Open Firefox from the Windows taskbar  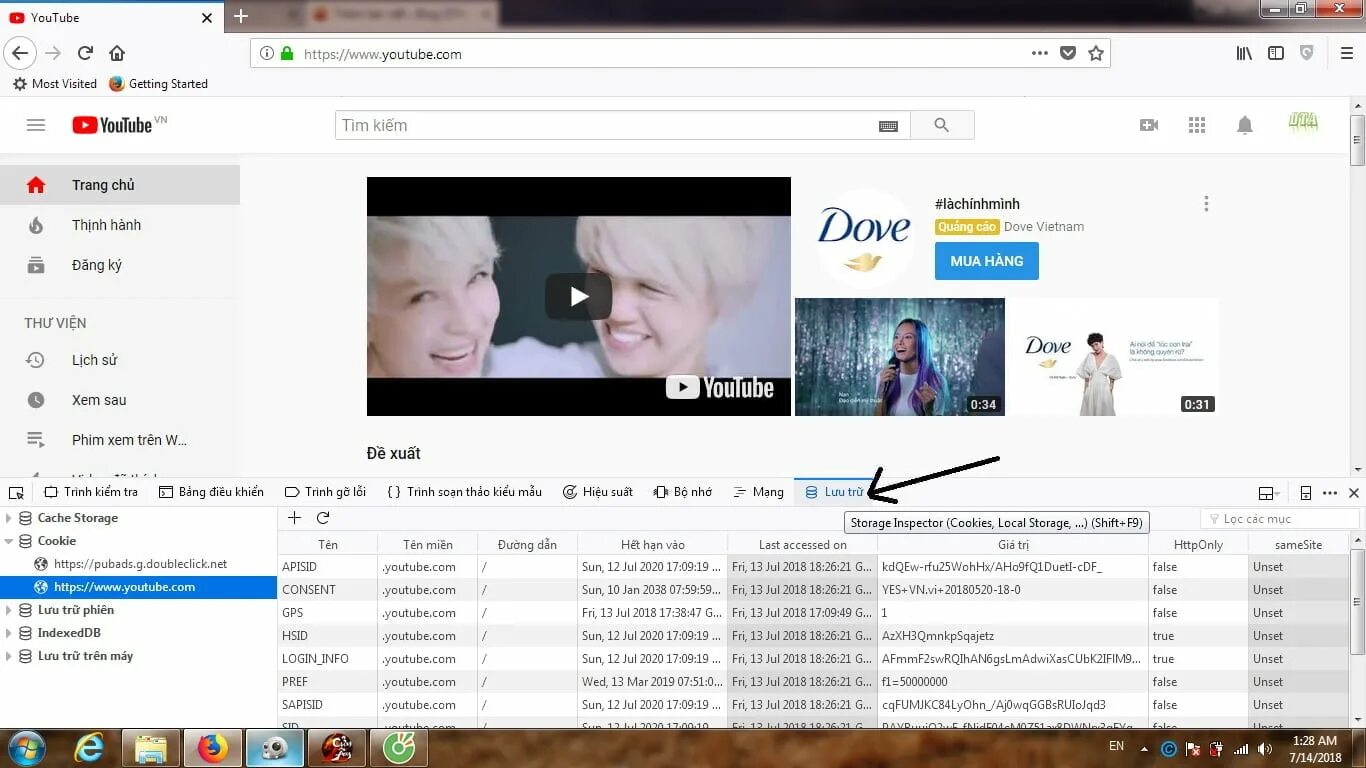click(212, 748)
